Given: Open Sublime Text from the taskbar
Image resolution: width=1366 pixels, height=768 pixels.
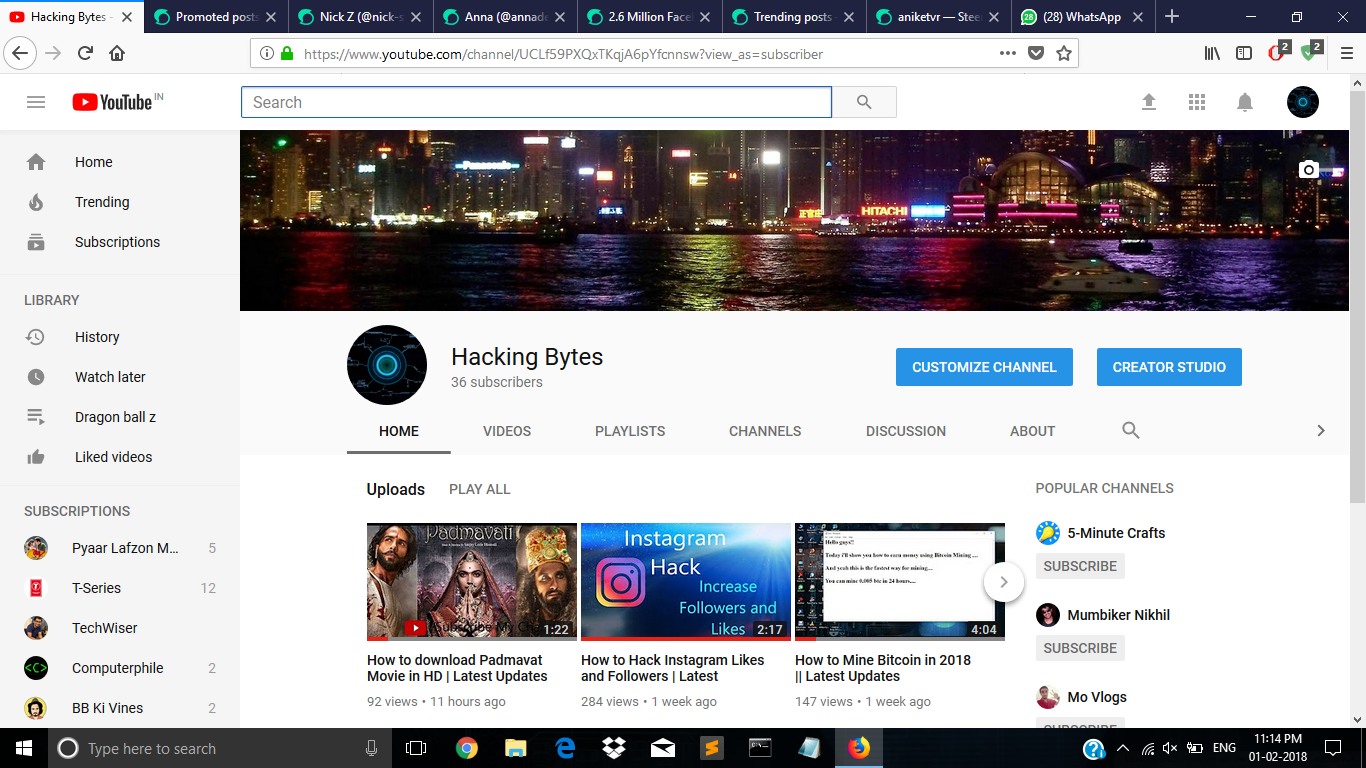Looking at the screenshot, I should (x=711, y=748).
